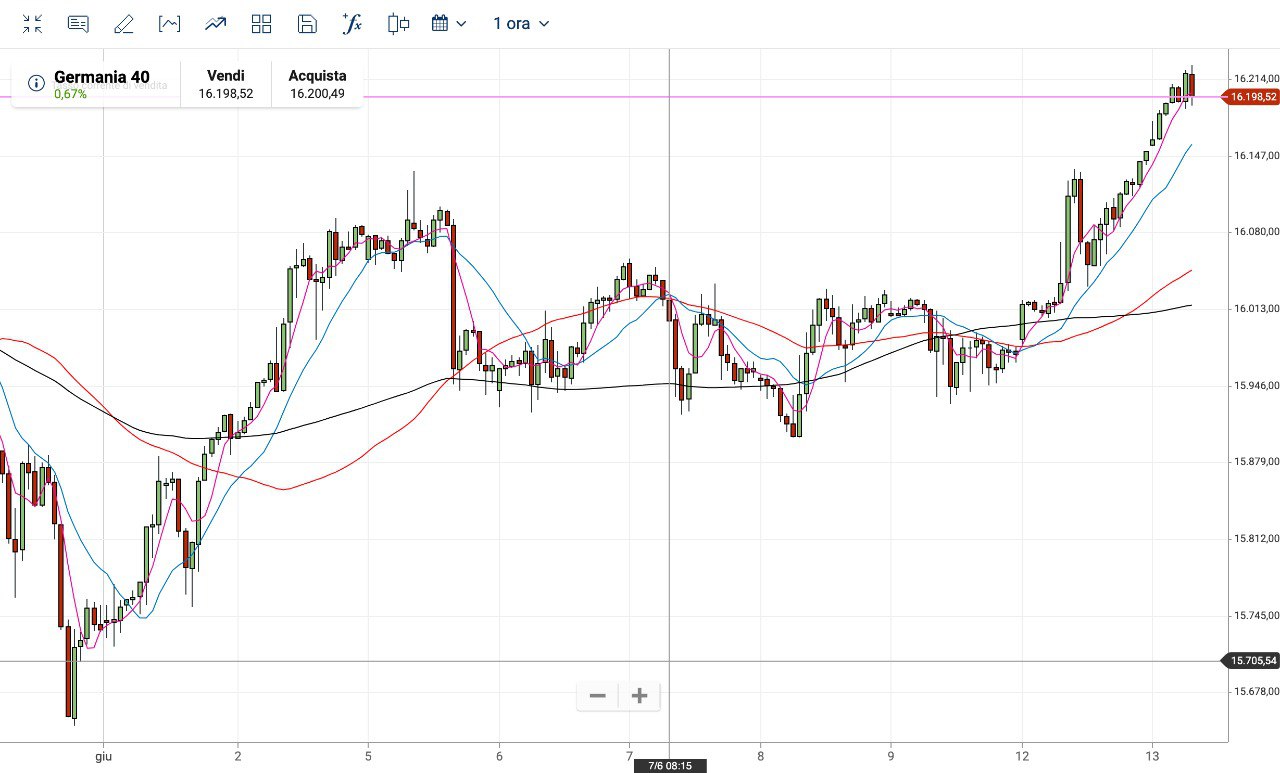Open the chart pattern bracket tool
The image size is (1280, 773).
169,24
